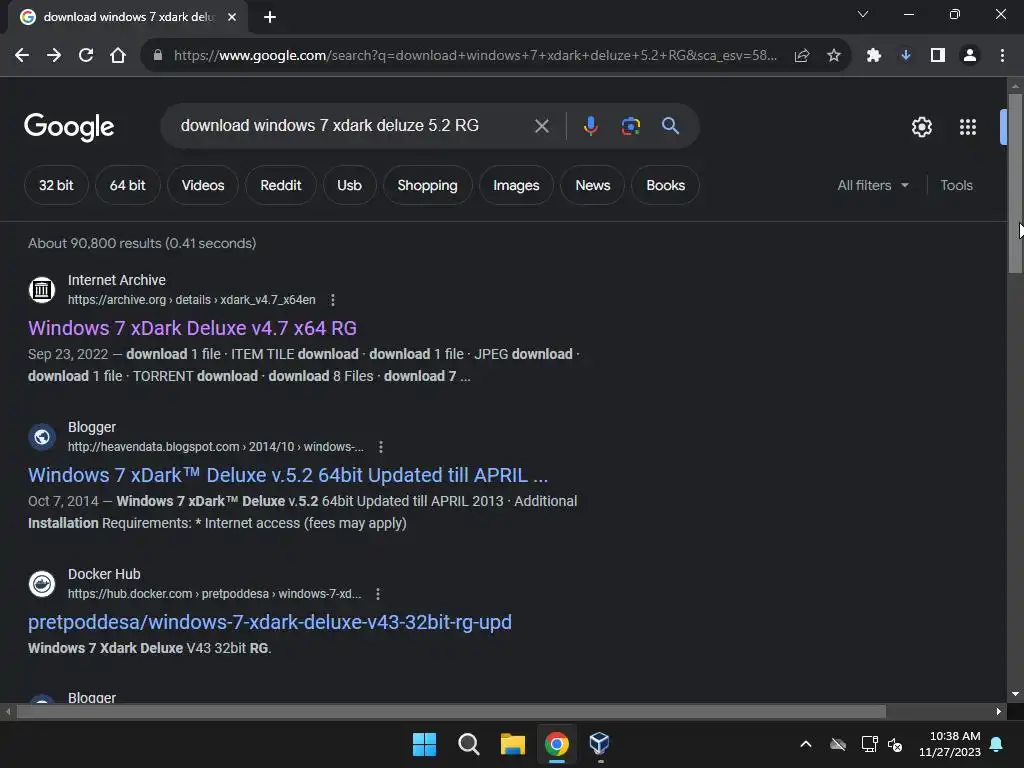Open the Chrome profile menu
Image resolution: width=1024 pixels, height=768 pixels.
coord(970,56)
